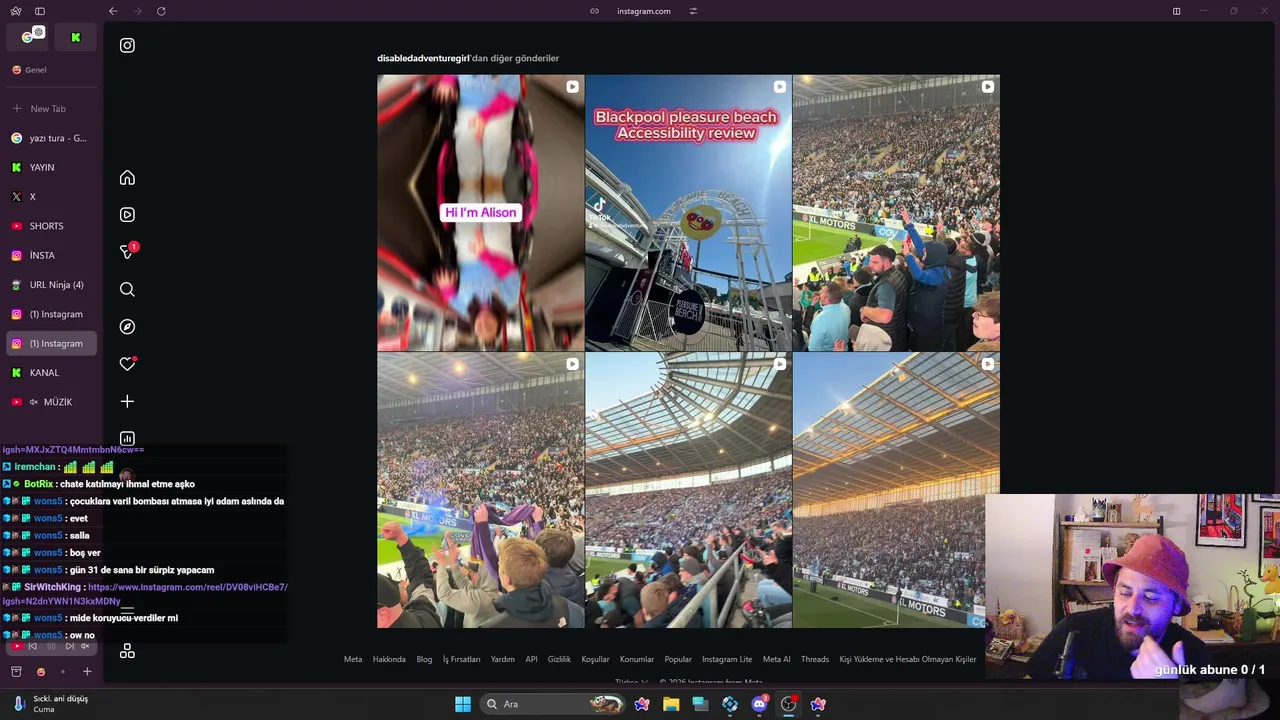Click the Threads footer link

click(815, 659)
